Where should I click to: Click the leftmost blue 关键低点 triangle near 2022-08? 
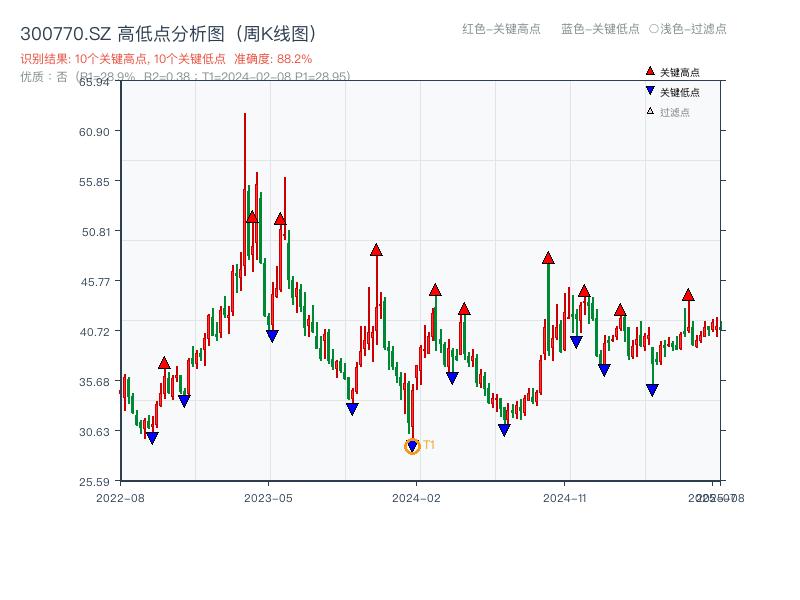[x=152, y=438]
